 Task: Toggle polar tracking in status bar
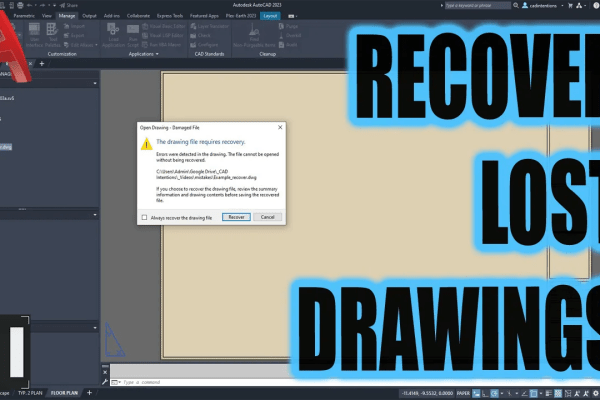click(495, 393)
